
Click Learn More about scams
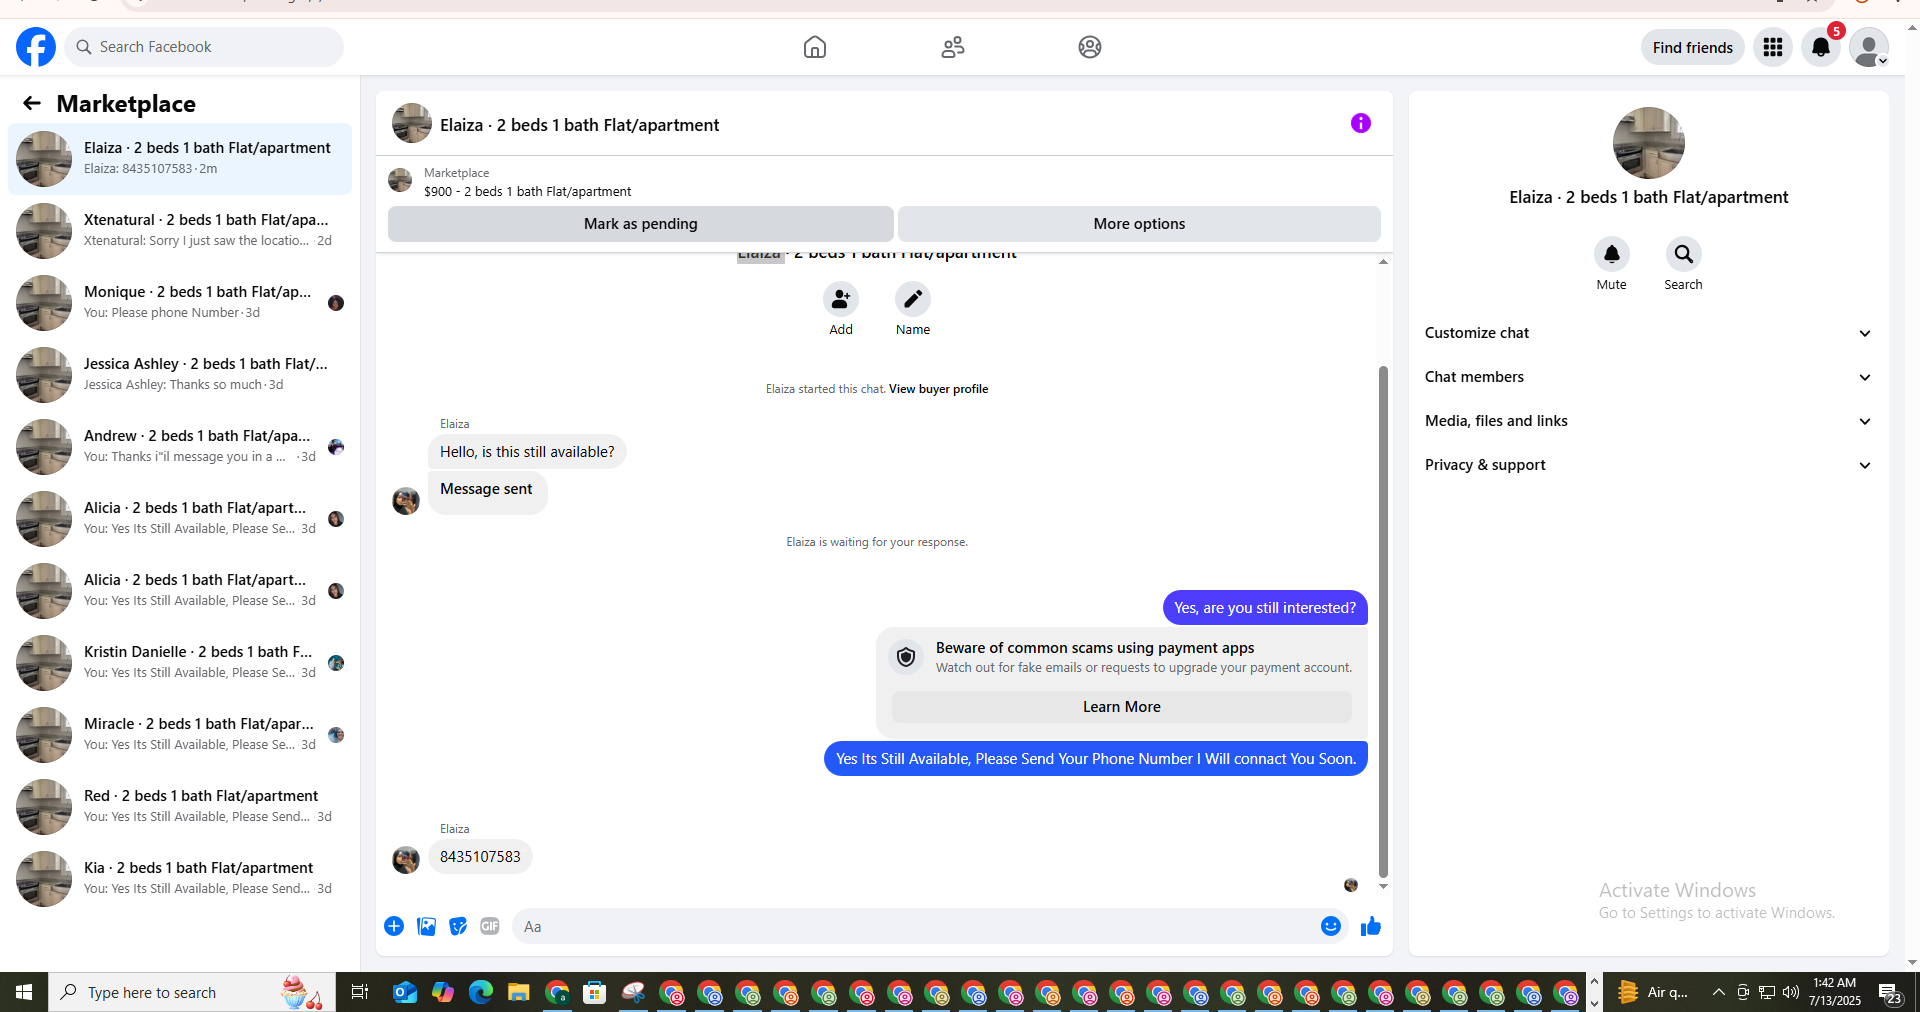pyautogui.click(x=1122, y=707)
